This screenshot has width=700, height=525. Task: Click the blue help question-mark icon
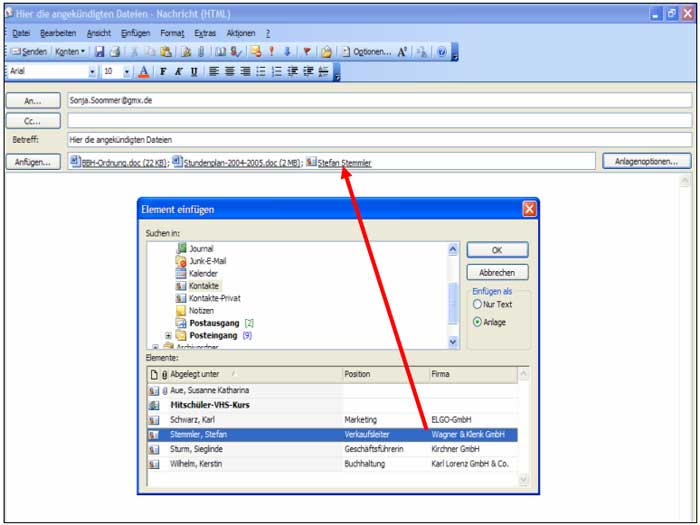point(441,51)
